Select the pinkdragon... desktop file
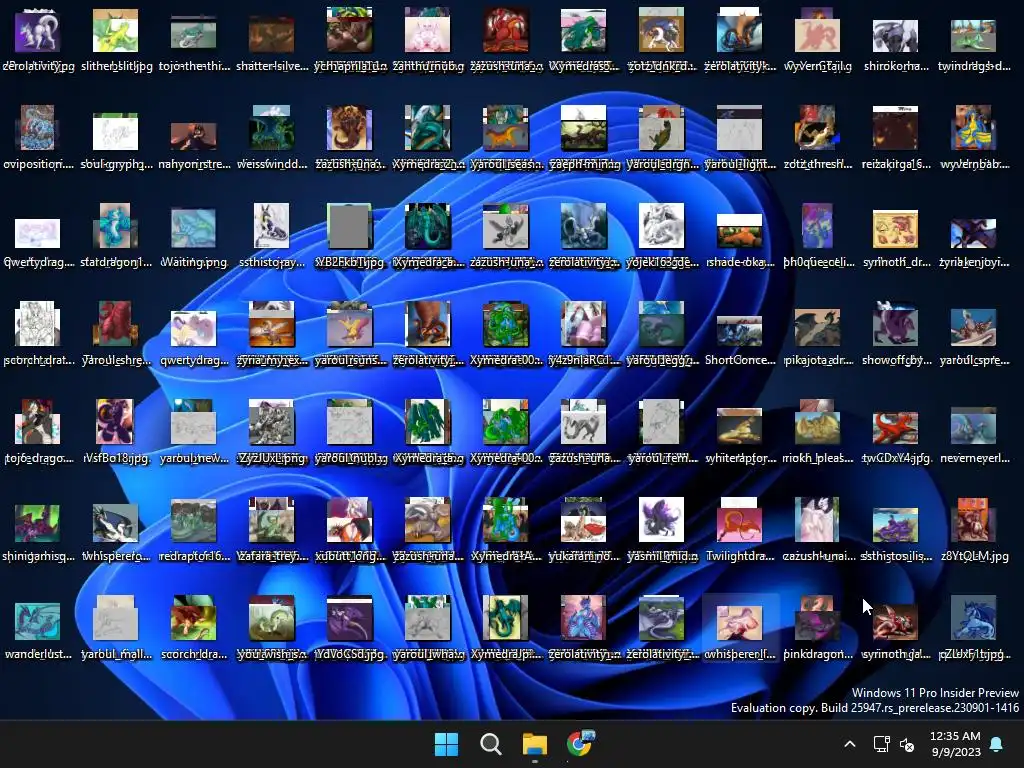 [818, 628]
